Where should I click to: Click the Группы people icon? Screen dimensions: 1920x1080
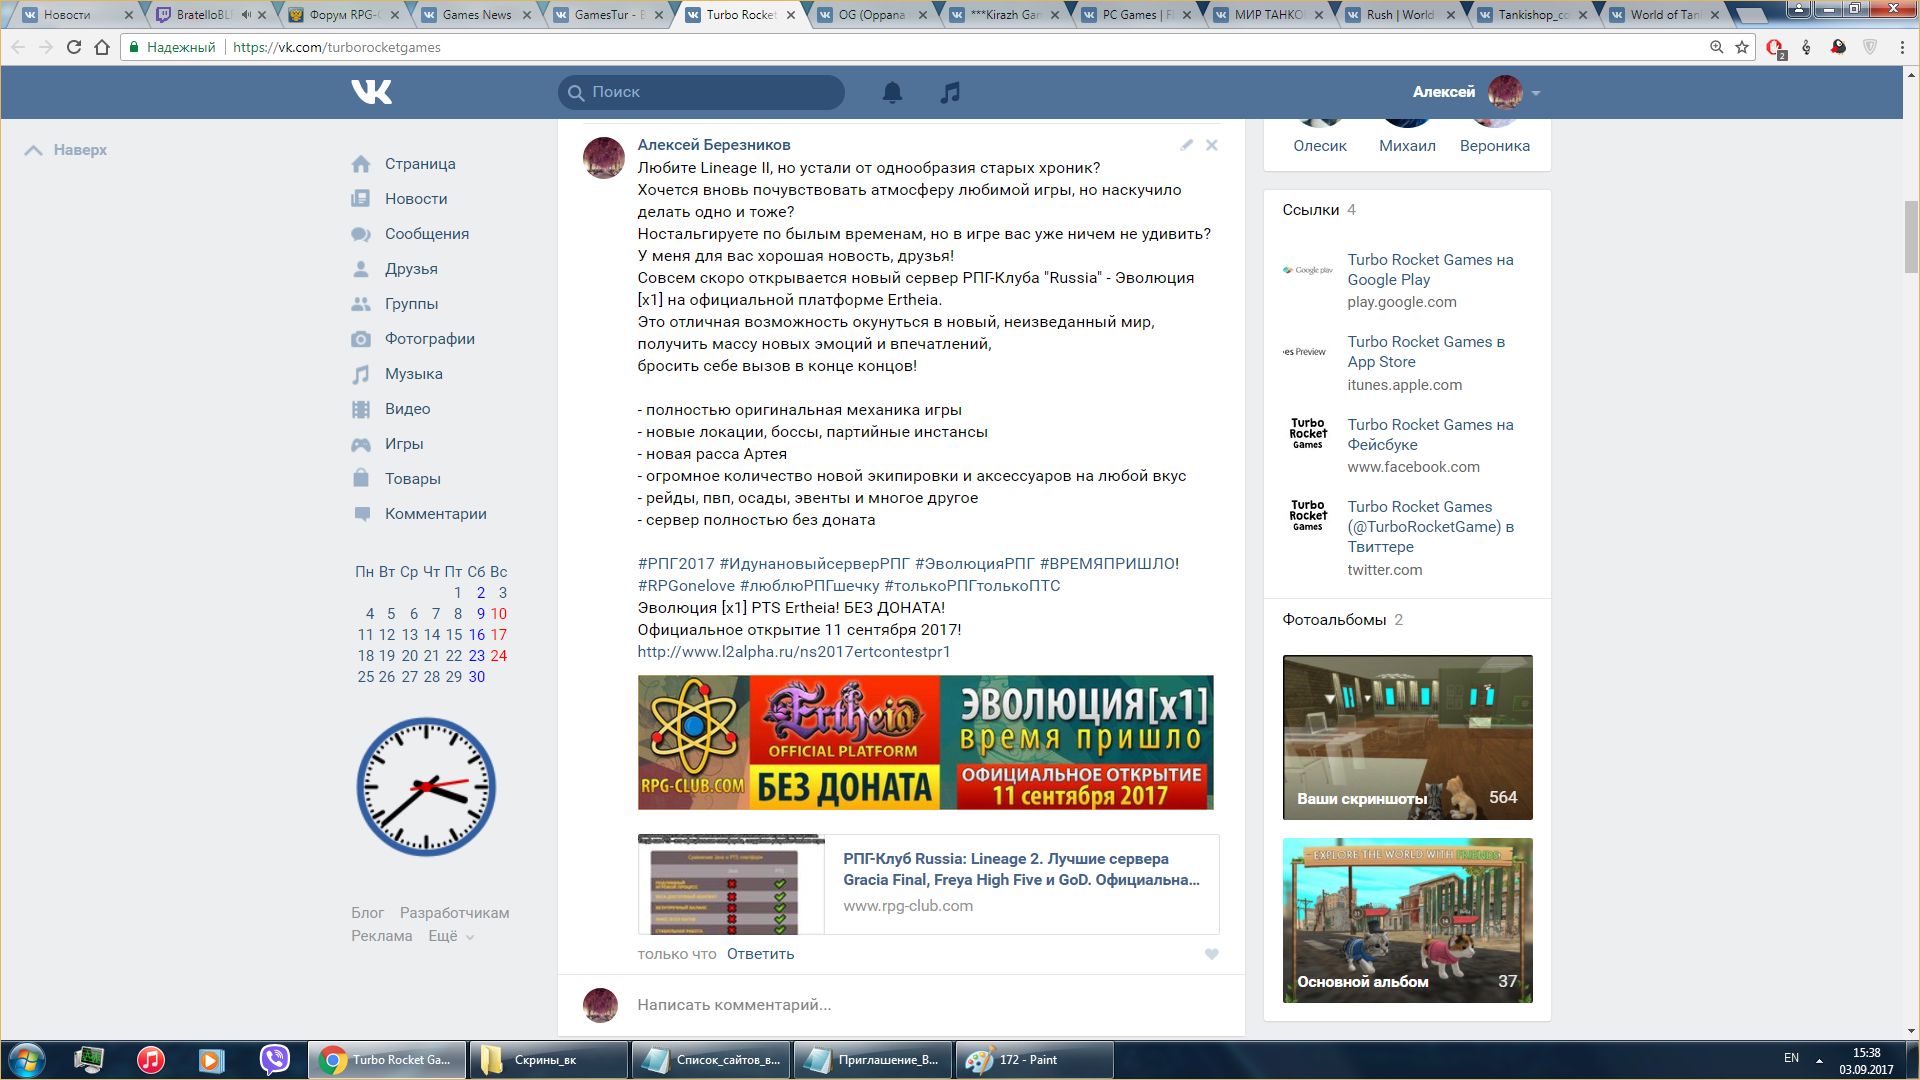click(x=361, y=304)
